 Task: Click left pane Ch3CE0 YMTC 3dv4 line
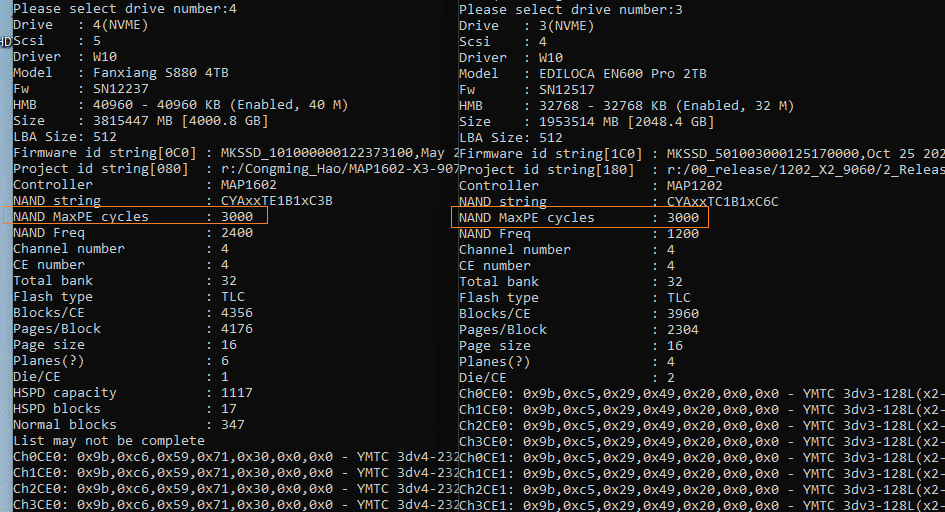(236, 505)
